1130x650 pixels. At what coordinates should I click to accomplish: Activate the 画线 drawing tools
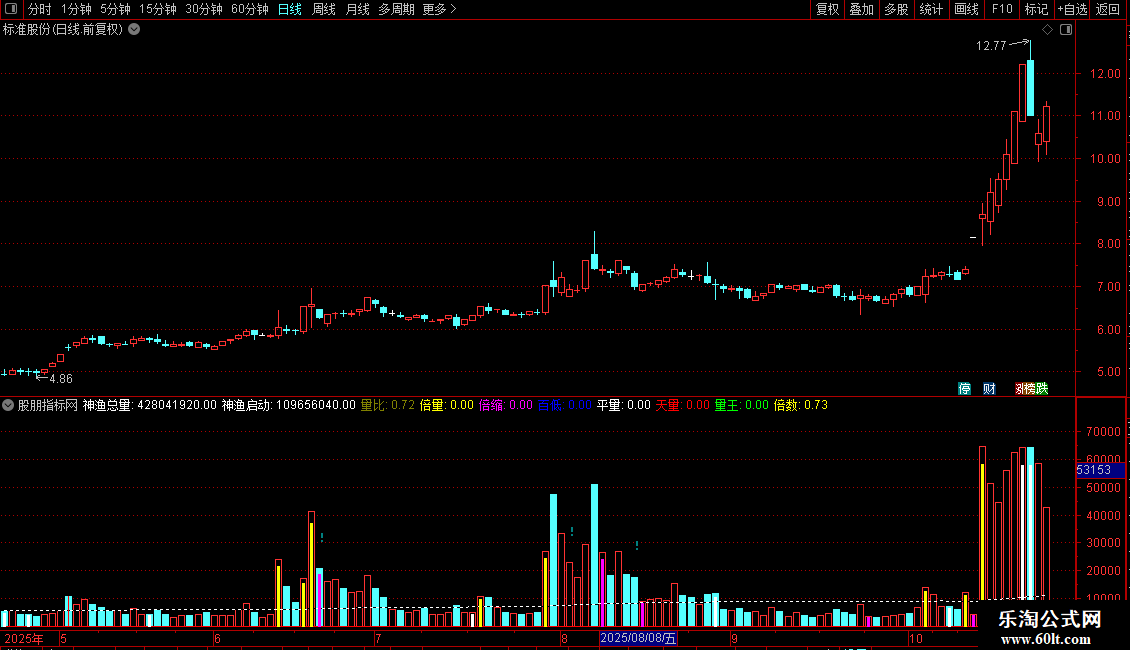point(966,9)
